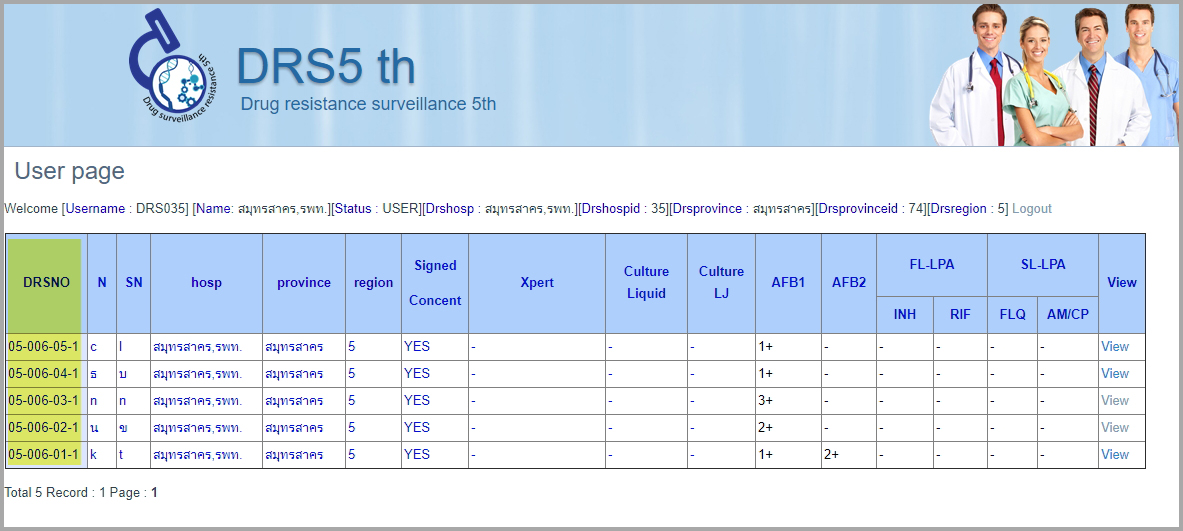1183x531 pixels.
Task: Click the AFB1 column header
Action: click(788, 283)
